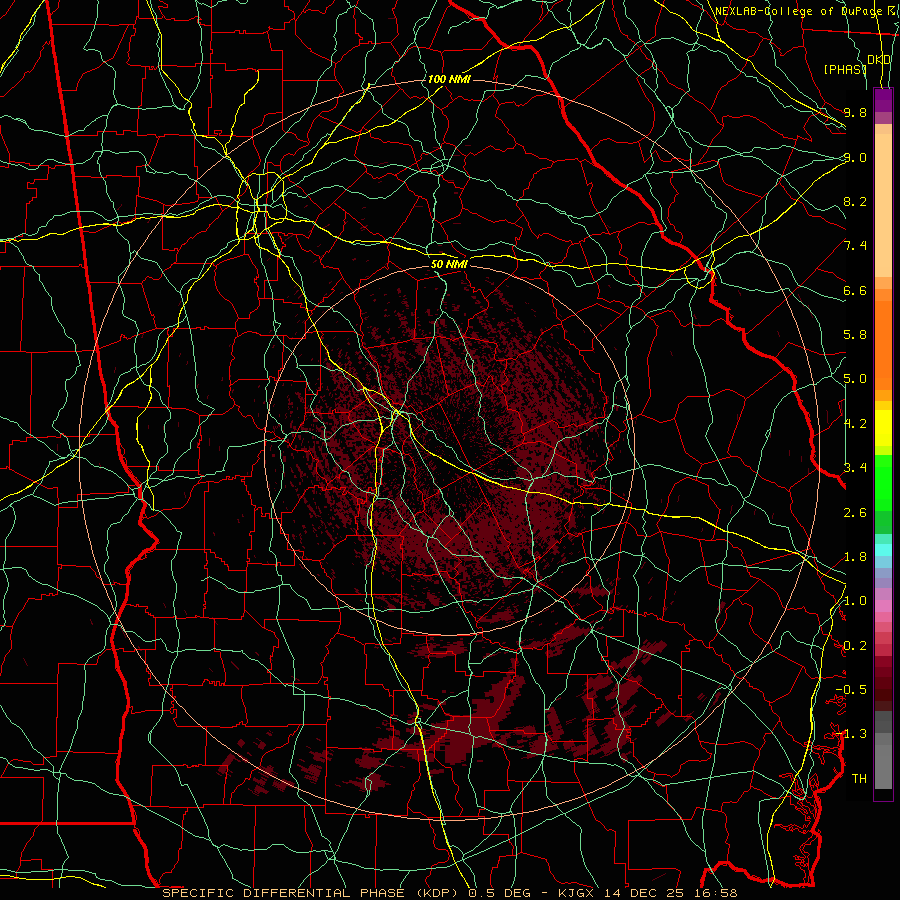Select the 8.2 scale value

click(855, 201)
